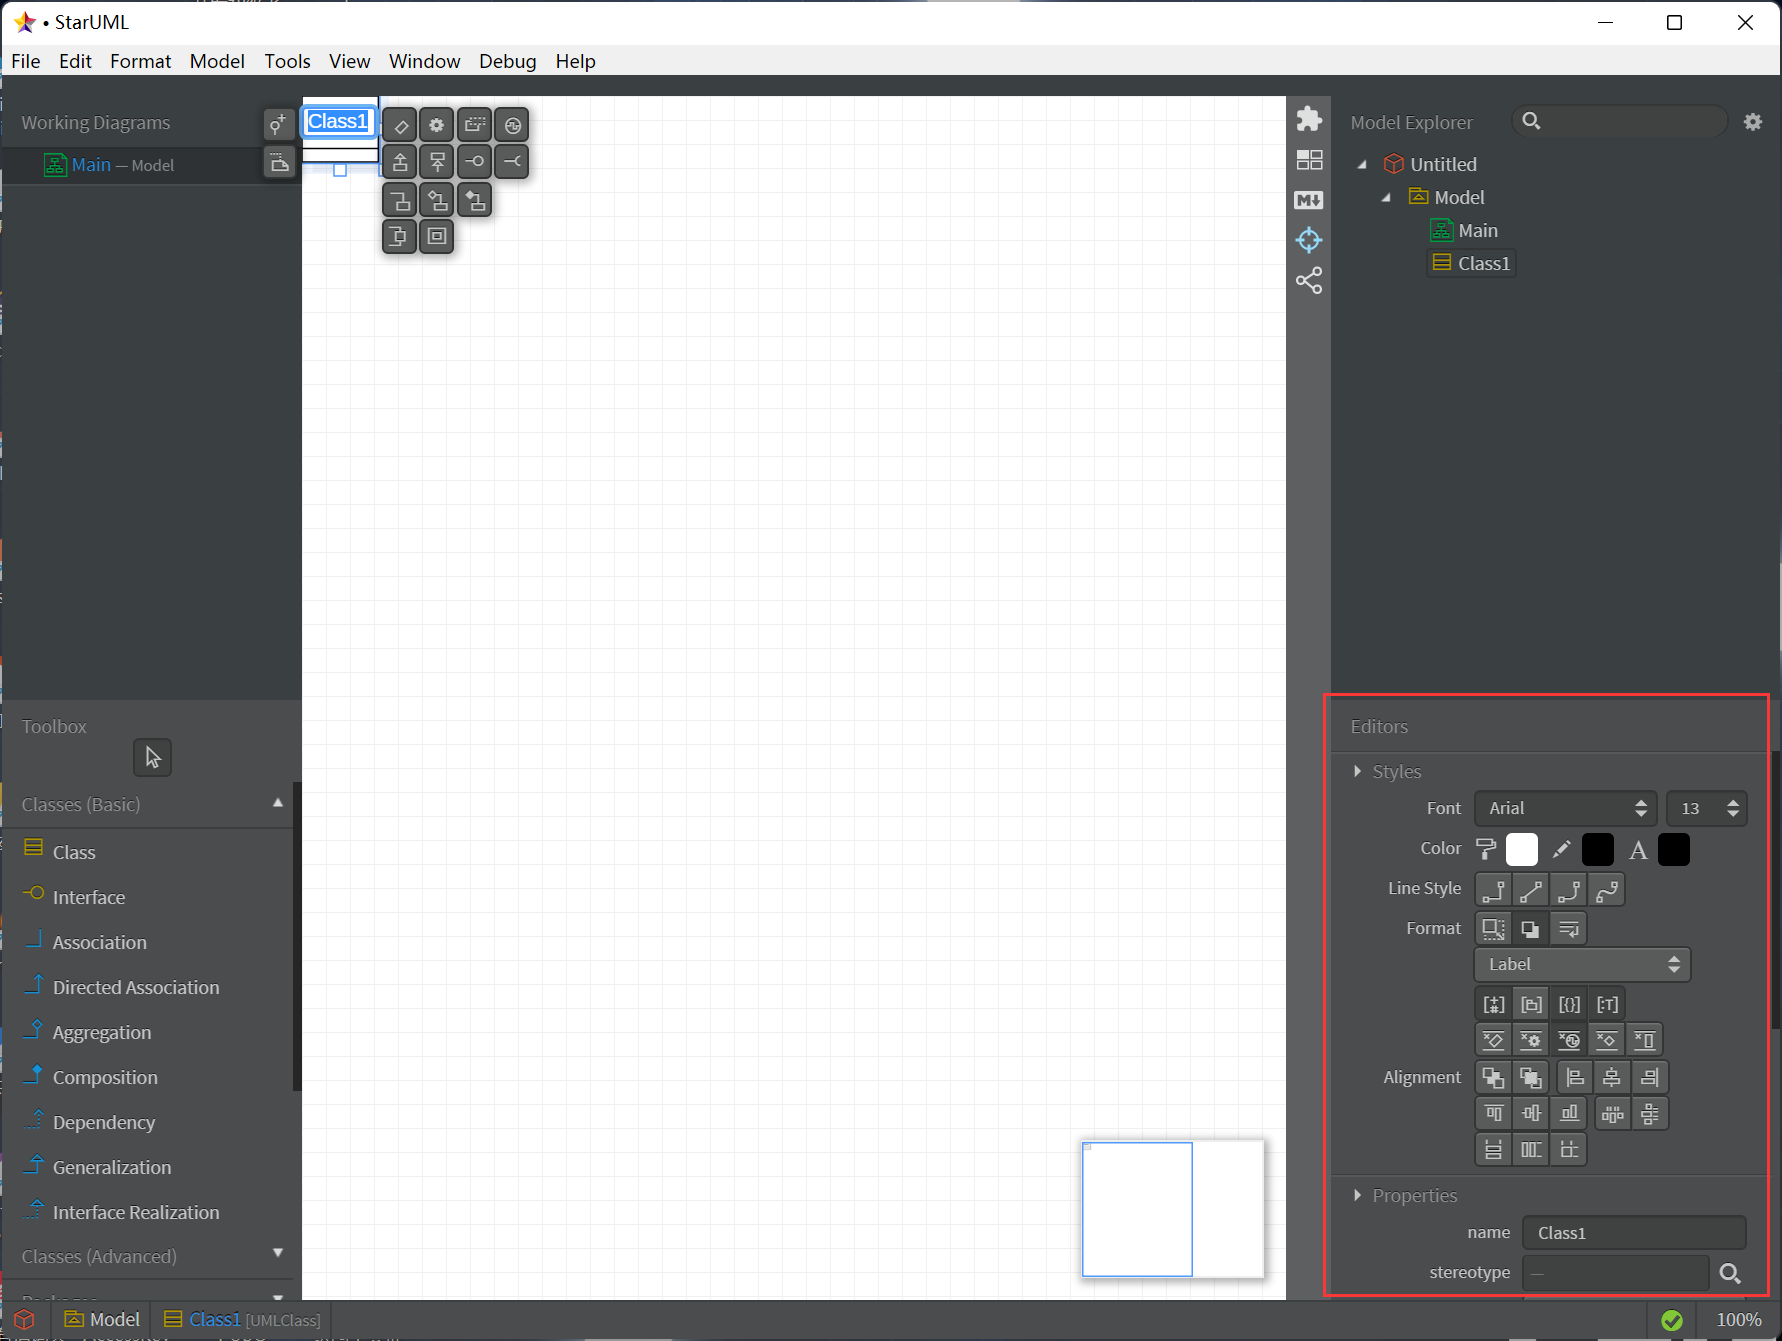Open the Debug menu
Image resolution: width=1782 pixels, height=1341 pixels.
tap(508, 61)
